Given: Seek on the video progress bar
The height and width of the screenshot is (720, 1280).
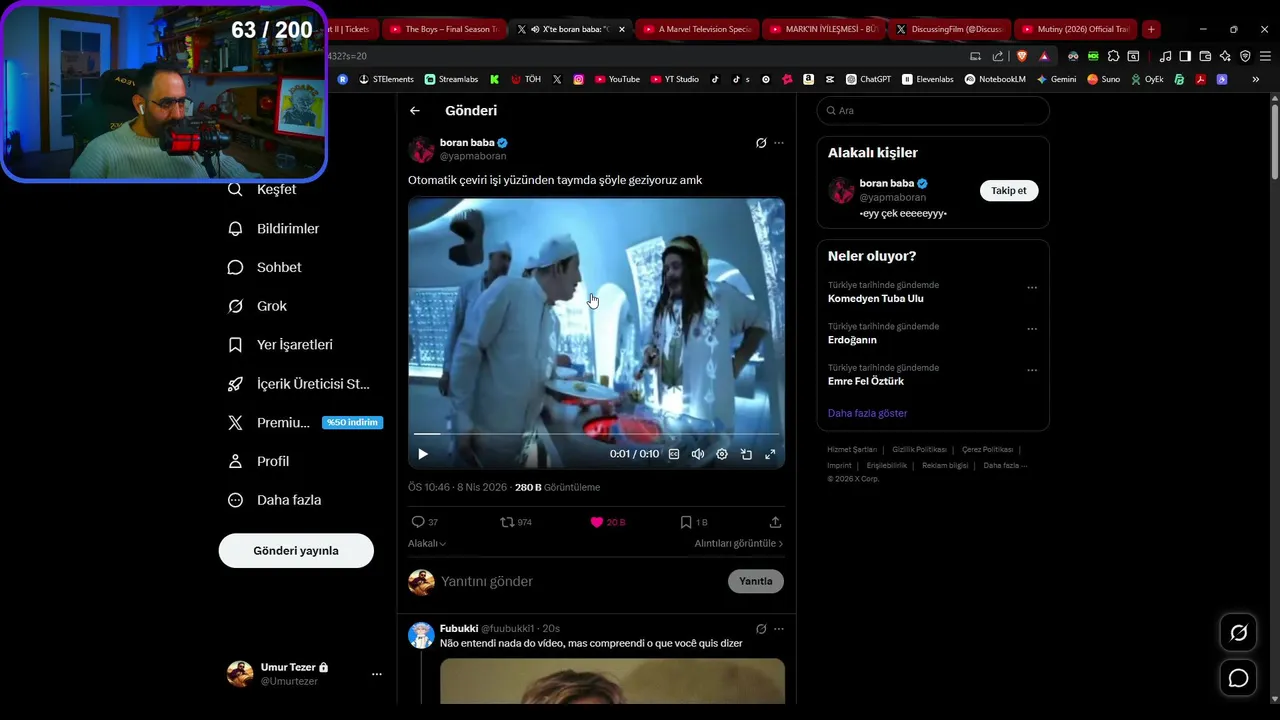Looking at the screenshot, I should (x=596, y=434).
